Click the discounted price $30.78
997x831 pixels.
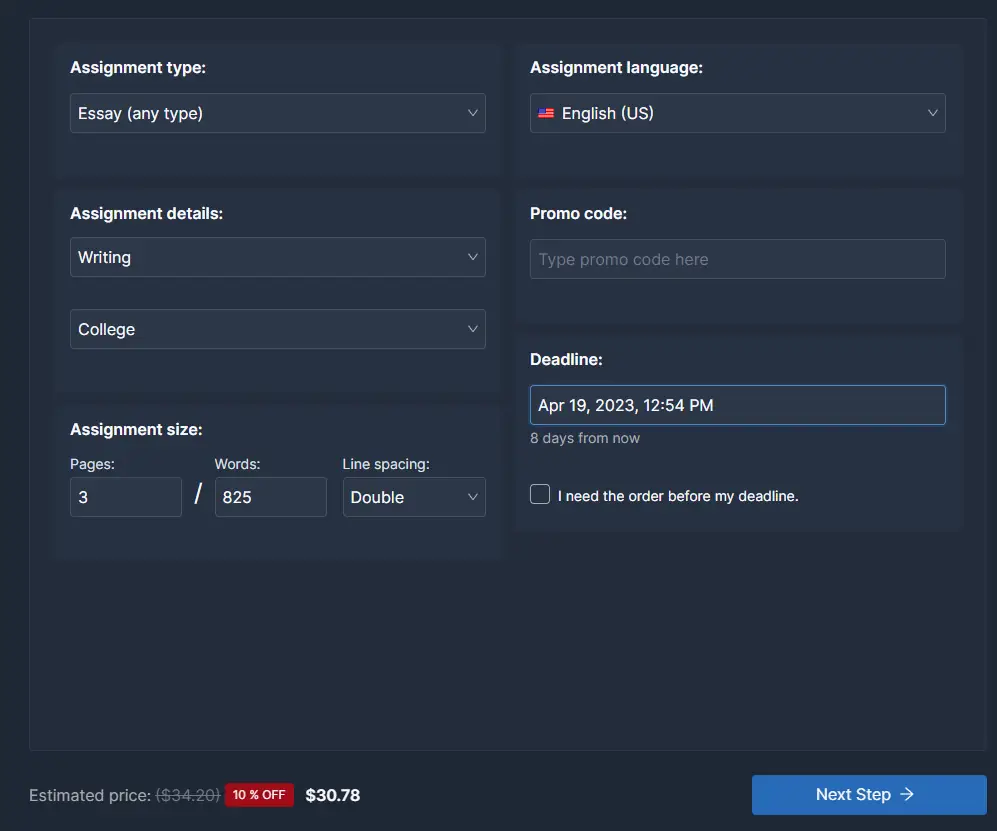(332, 795)
